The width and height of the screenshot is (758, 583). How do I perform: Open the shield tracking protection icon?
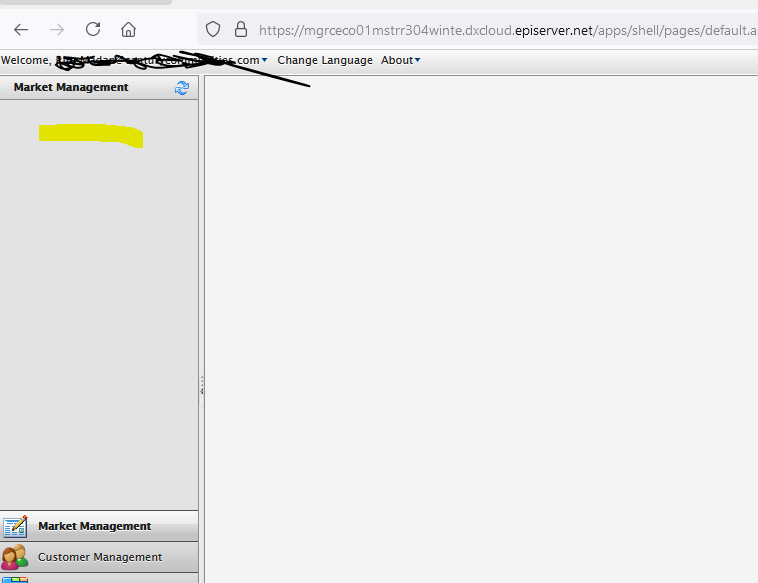pyautogui.click(x=213, y=30)
